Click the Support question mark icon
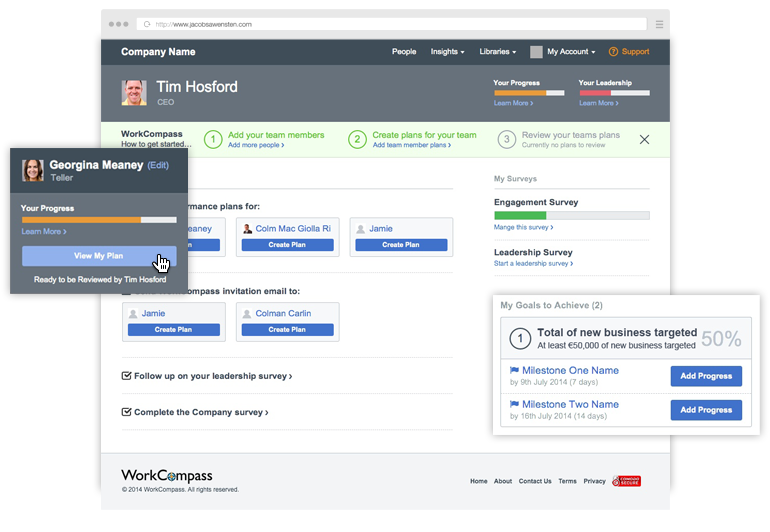This screenshot has width=770, height=532. [613, 52]
